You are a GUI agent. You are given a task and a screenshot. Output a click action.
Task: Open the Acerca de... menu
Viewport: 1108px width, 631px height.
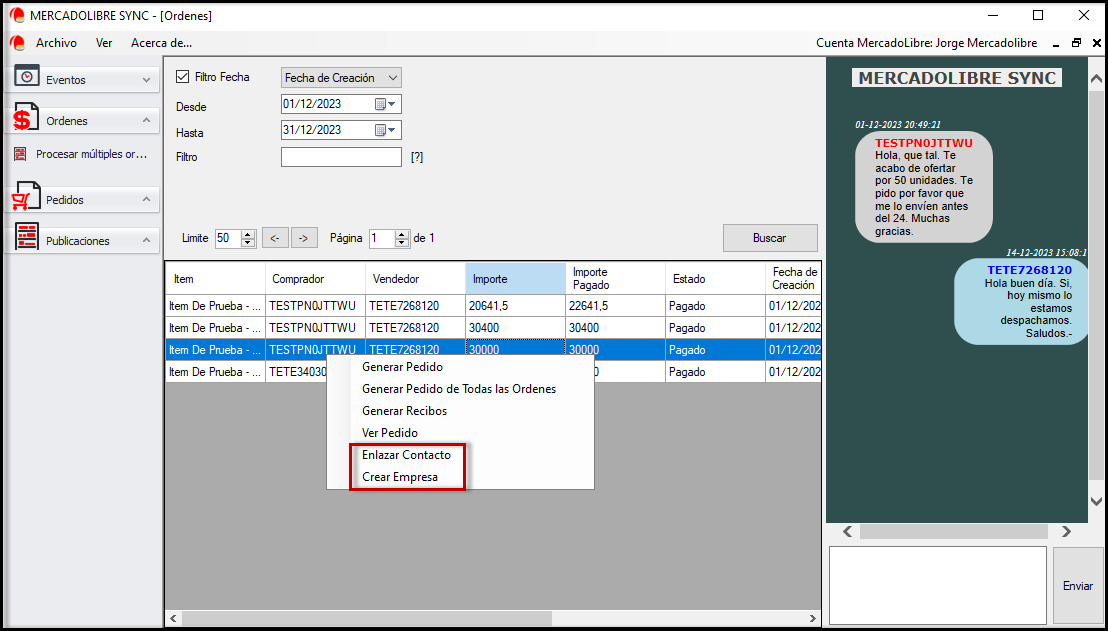coord(161,43)
